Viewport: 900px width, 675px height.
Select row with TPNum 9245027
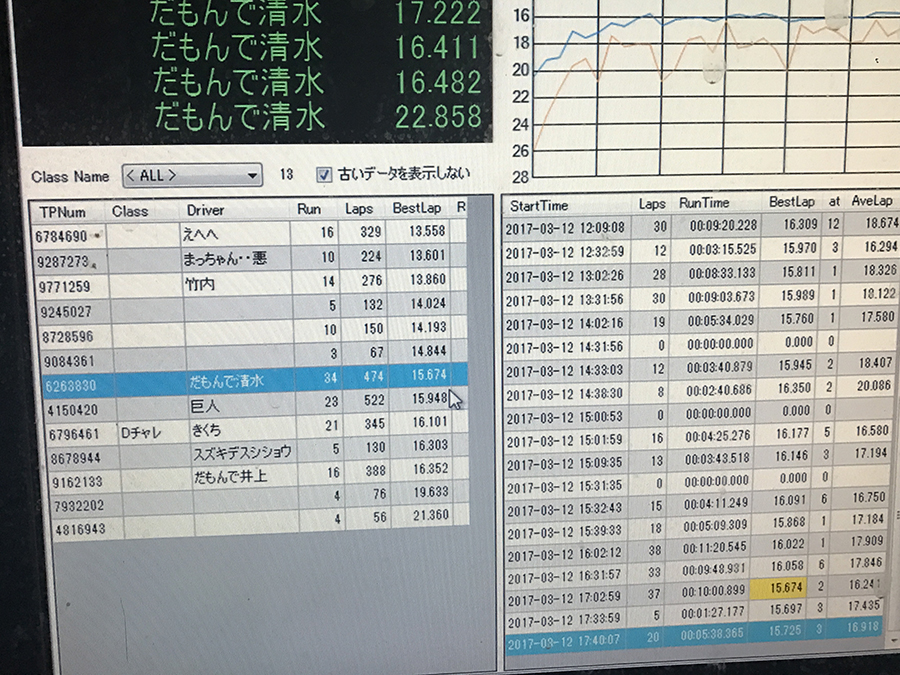point(253,307)
